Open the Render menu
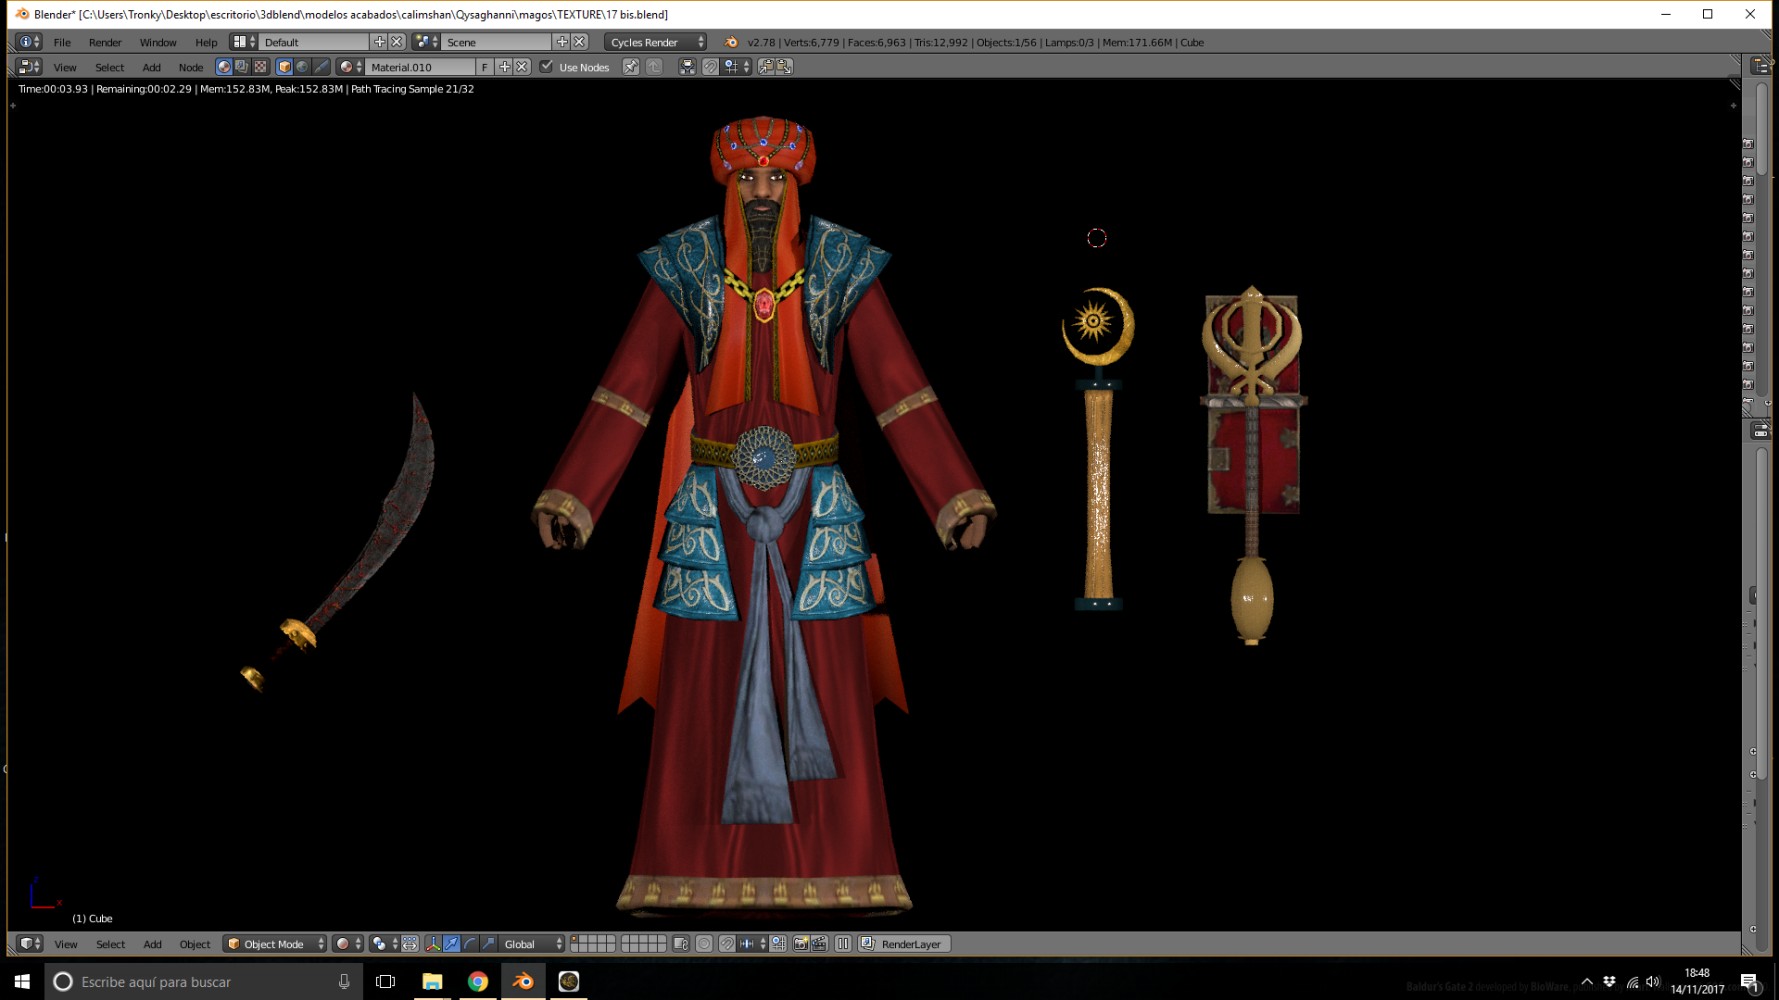The image size is (1779, 1000). point(105,42)
